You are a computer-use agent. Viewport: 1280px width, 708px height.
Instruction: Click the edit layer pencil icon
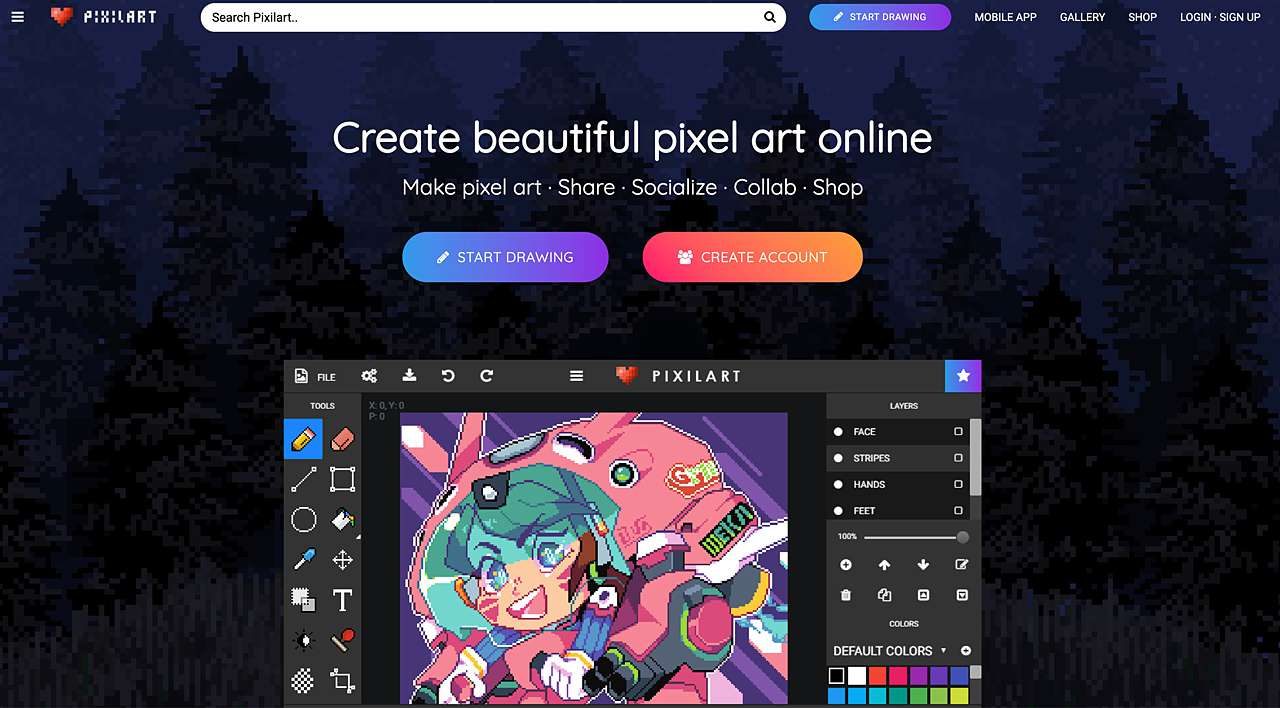click(962, 565)
